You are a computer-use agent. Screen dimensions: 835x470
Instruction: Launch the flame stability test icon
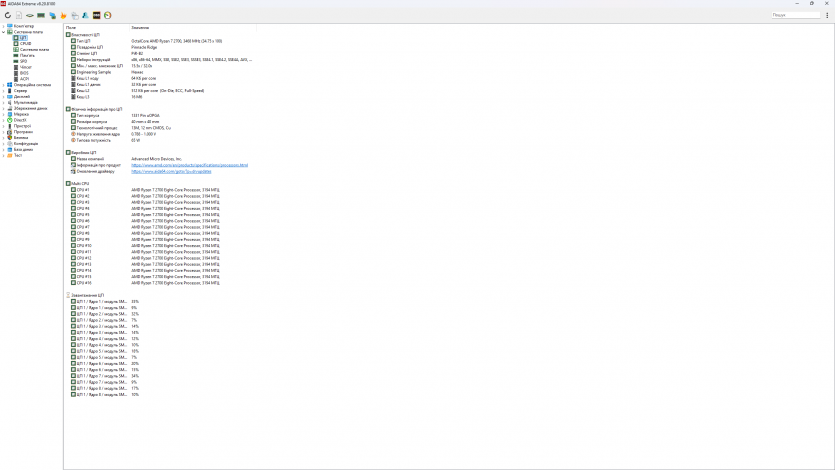click(64, 16)
